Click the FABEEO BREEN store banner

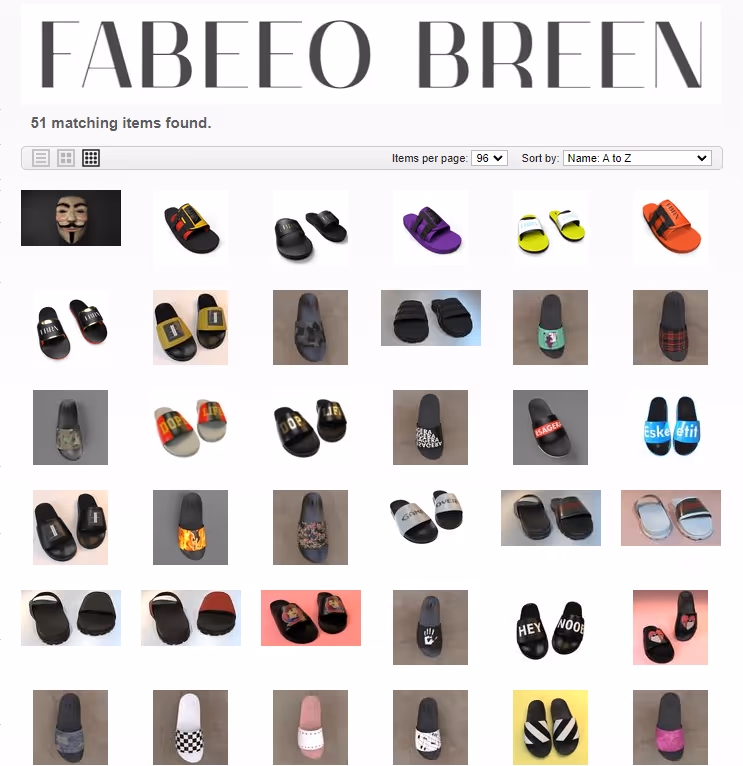coord(371,54)
